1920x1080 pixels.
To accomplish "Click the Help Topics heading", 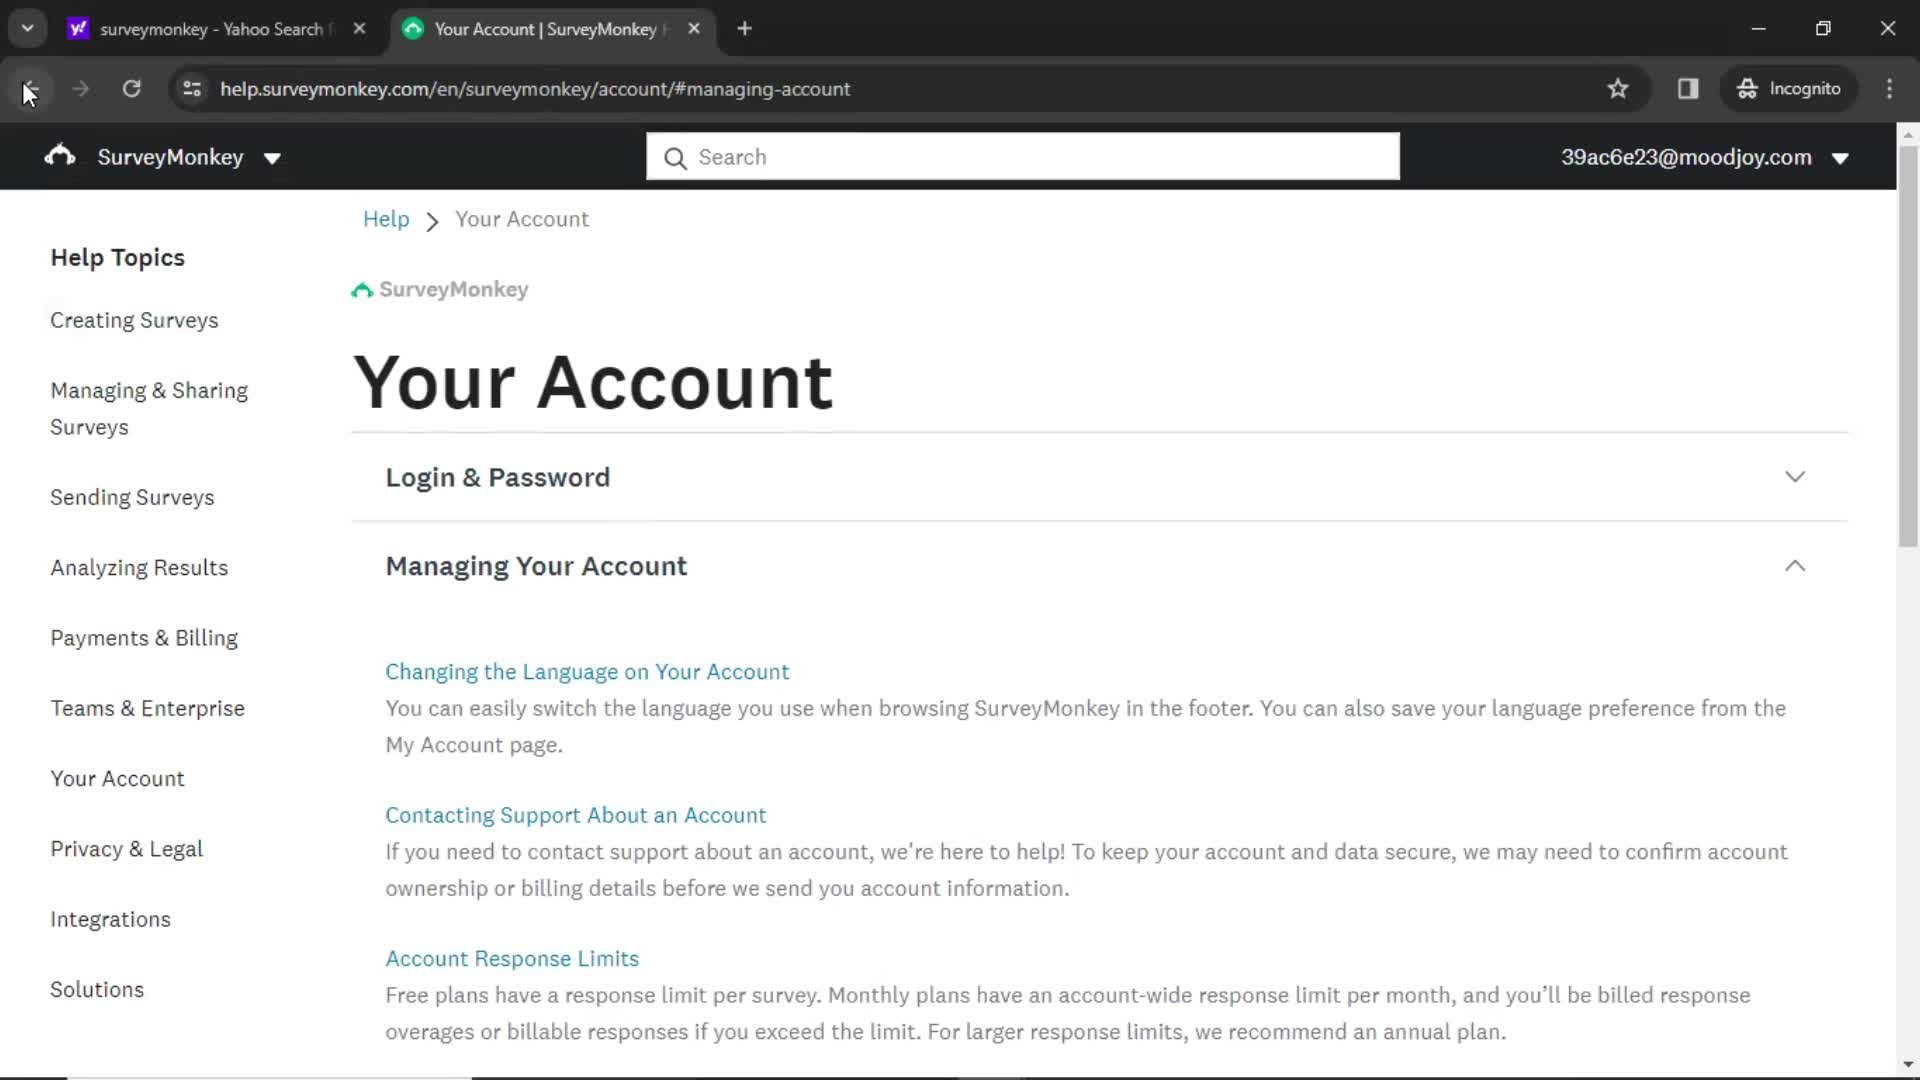I will [x=117, y=257].
